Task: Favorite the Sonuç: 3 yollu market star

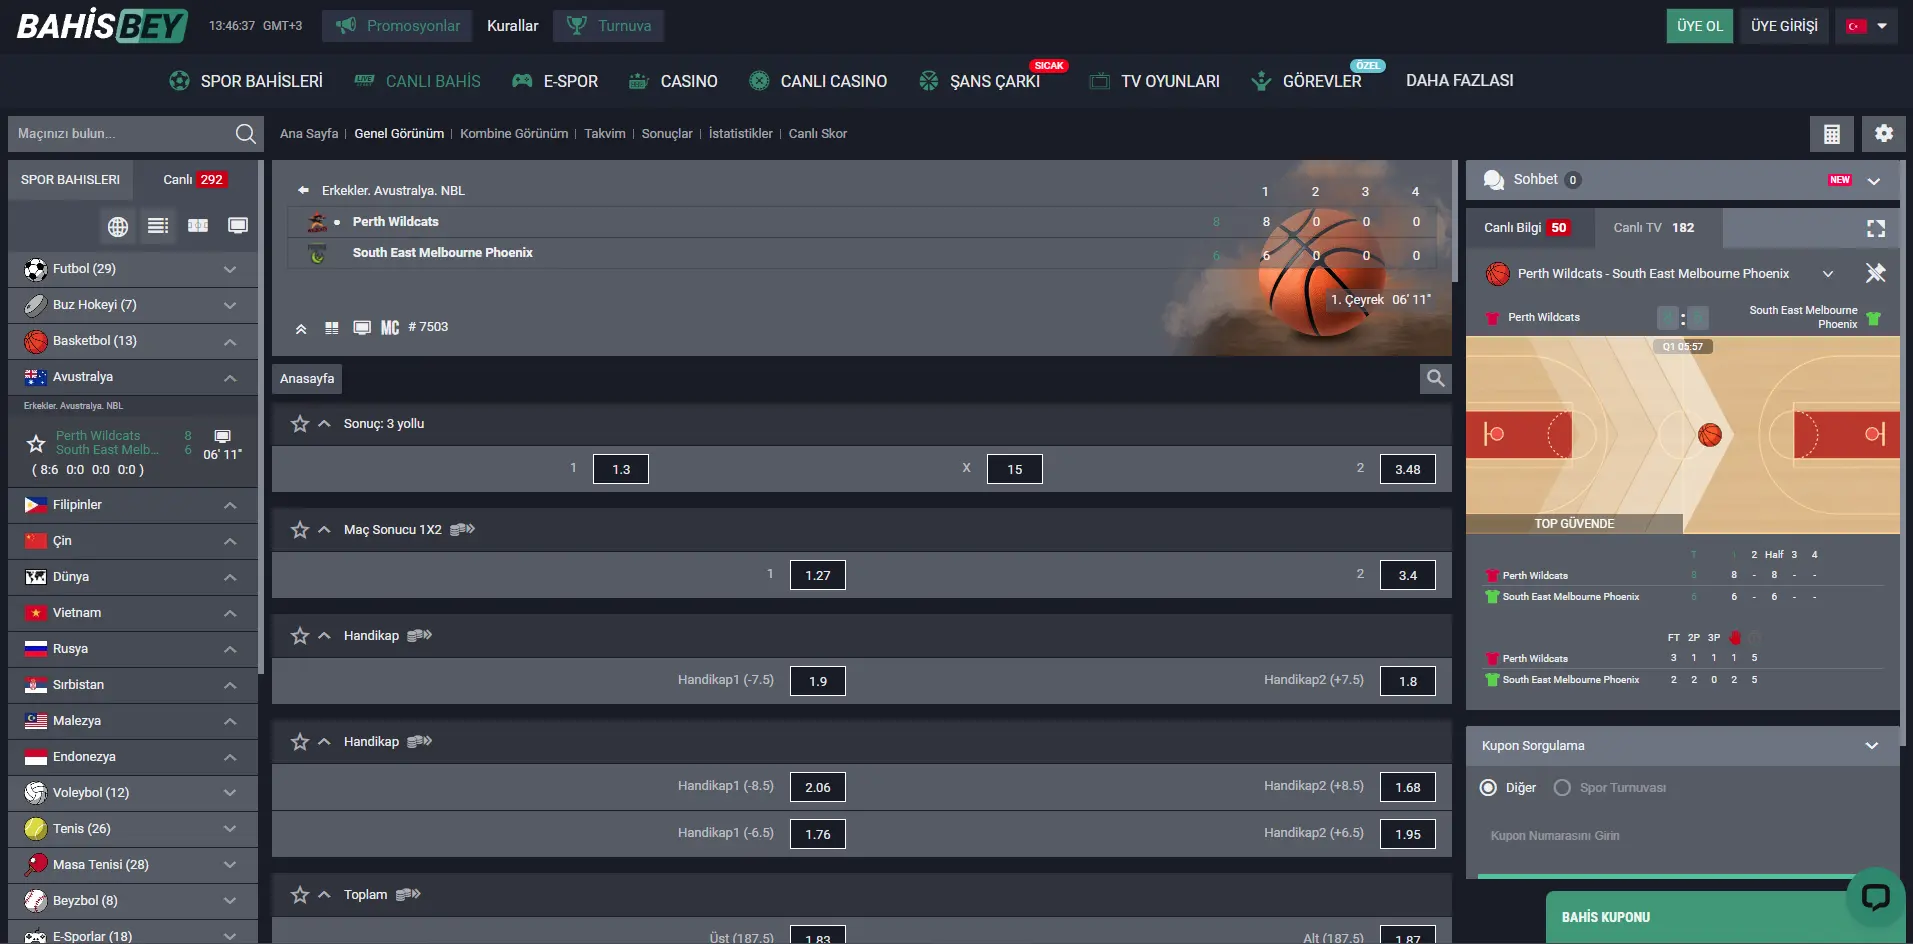Action: (x=300, y=424)
